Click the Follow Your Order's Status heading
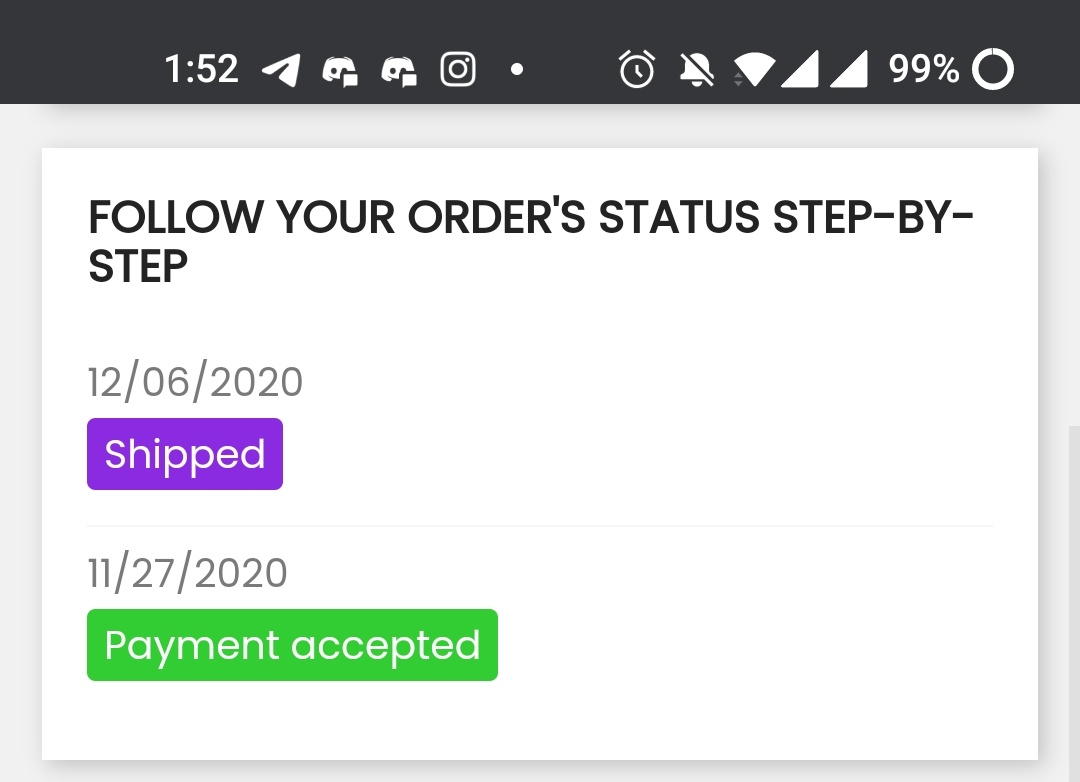Image resolution: width=1080 pixels, height=782 pixels. pyautogui.click(x=530, y=240)
